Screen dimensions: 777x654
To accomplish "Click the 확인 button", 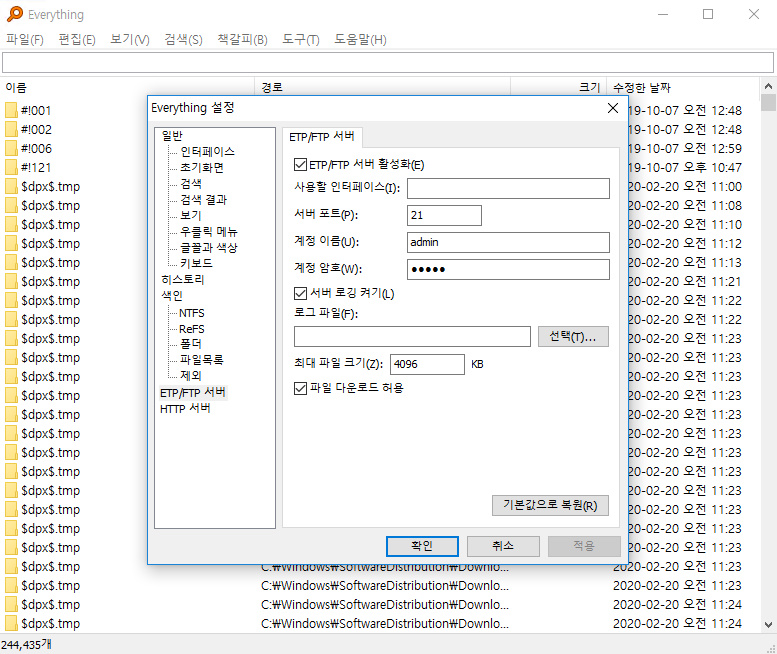I will 422,546.
